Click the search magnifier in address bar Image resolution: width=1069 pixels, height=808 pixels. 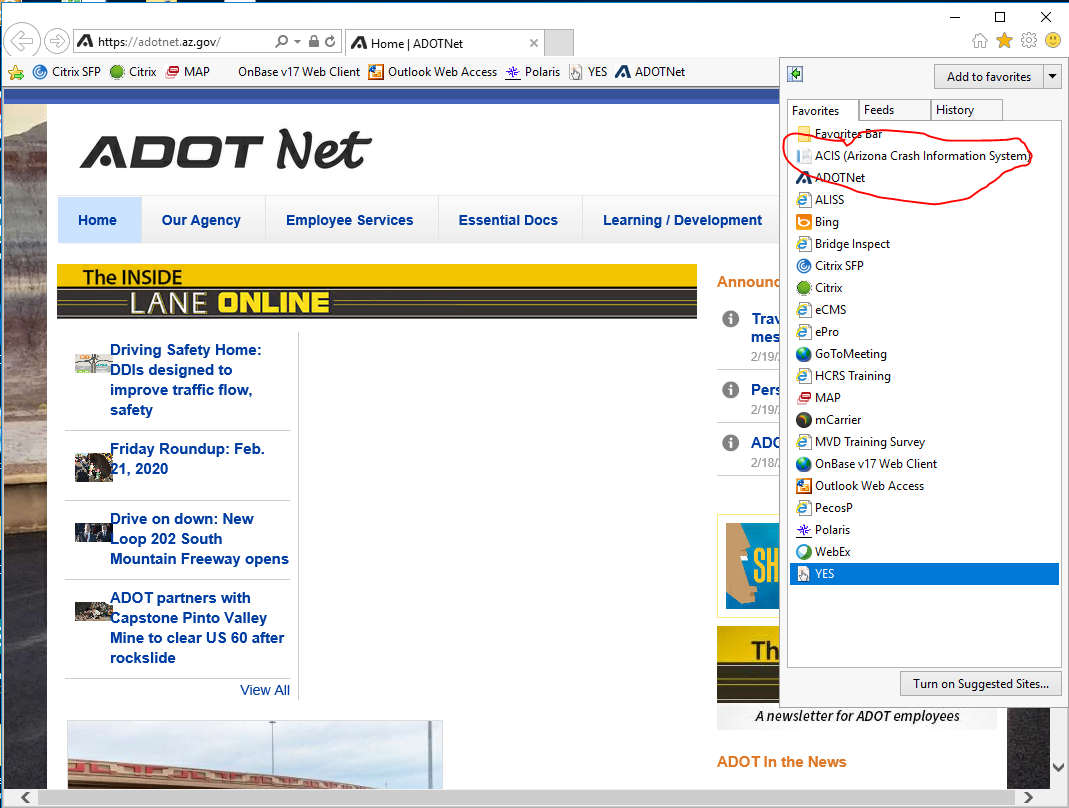282,42
